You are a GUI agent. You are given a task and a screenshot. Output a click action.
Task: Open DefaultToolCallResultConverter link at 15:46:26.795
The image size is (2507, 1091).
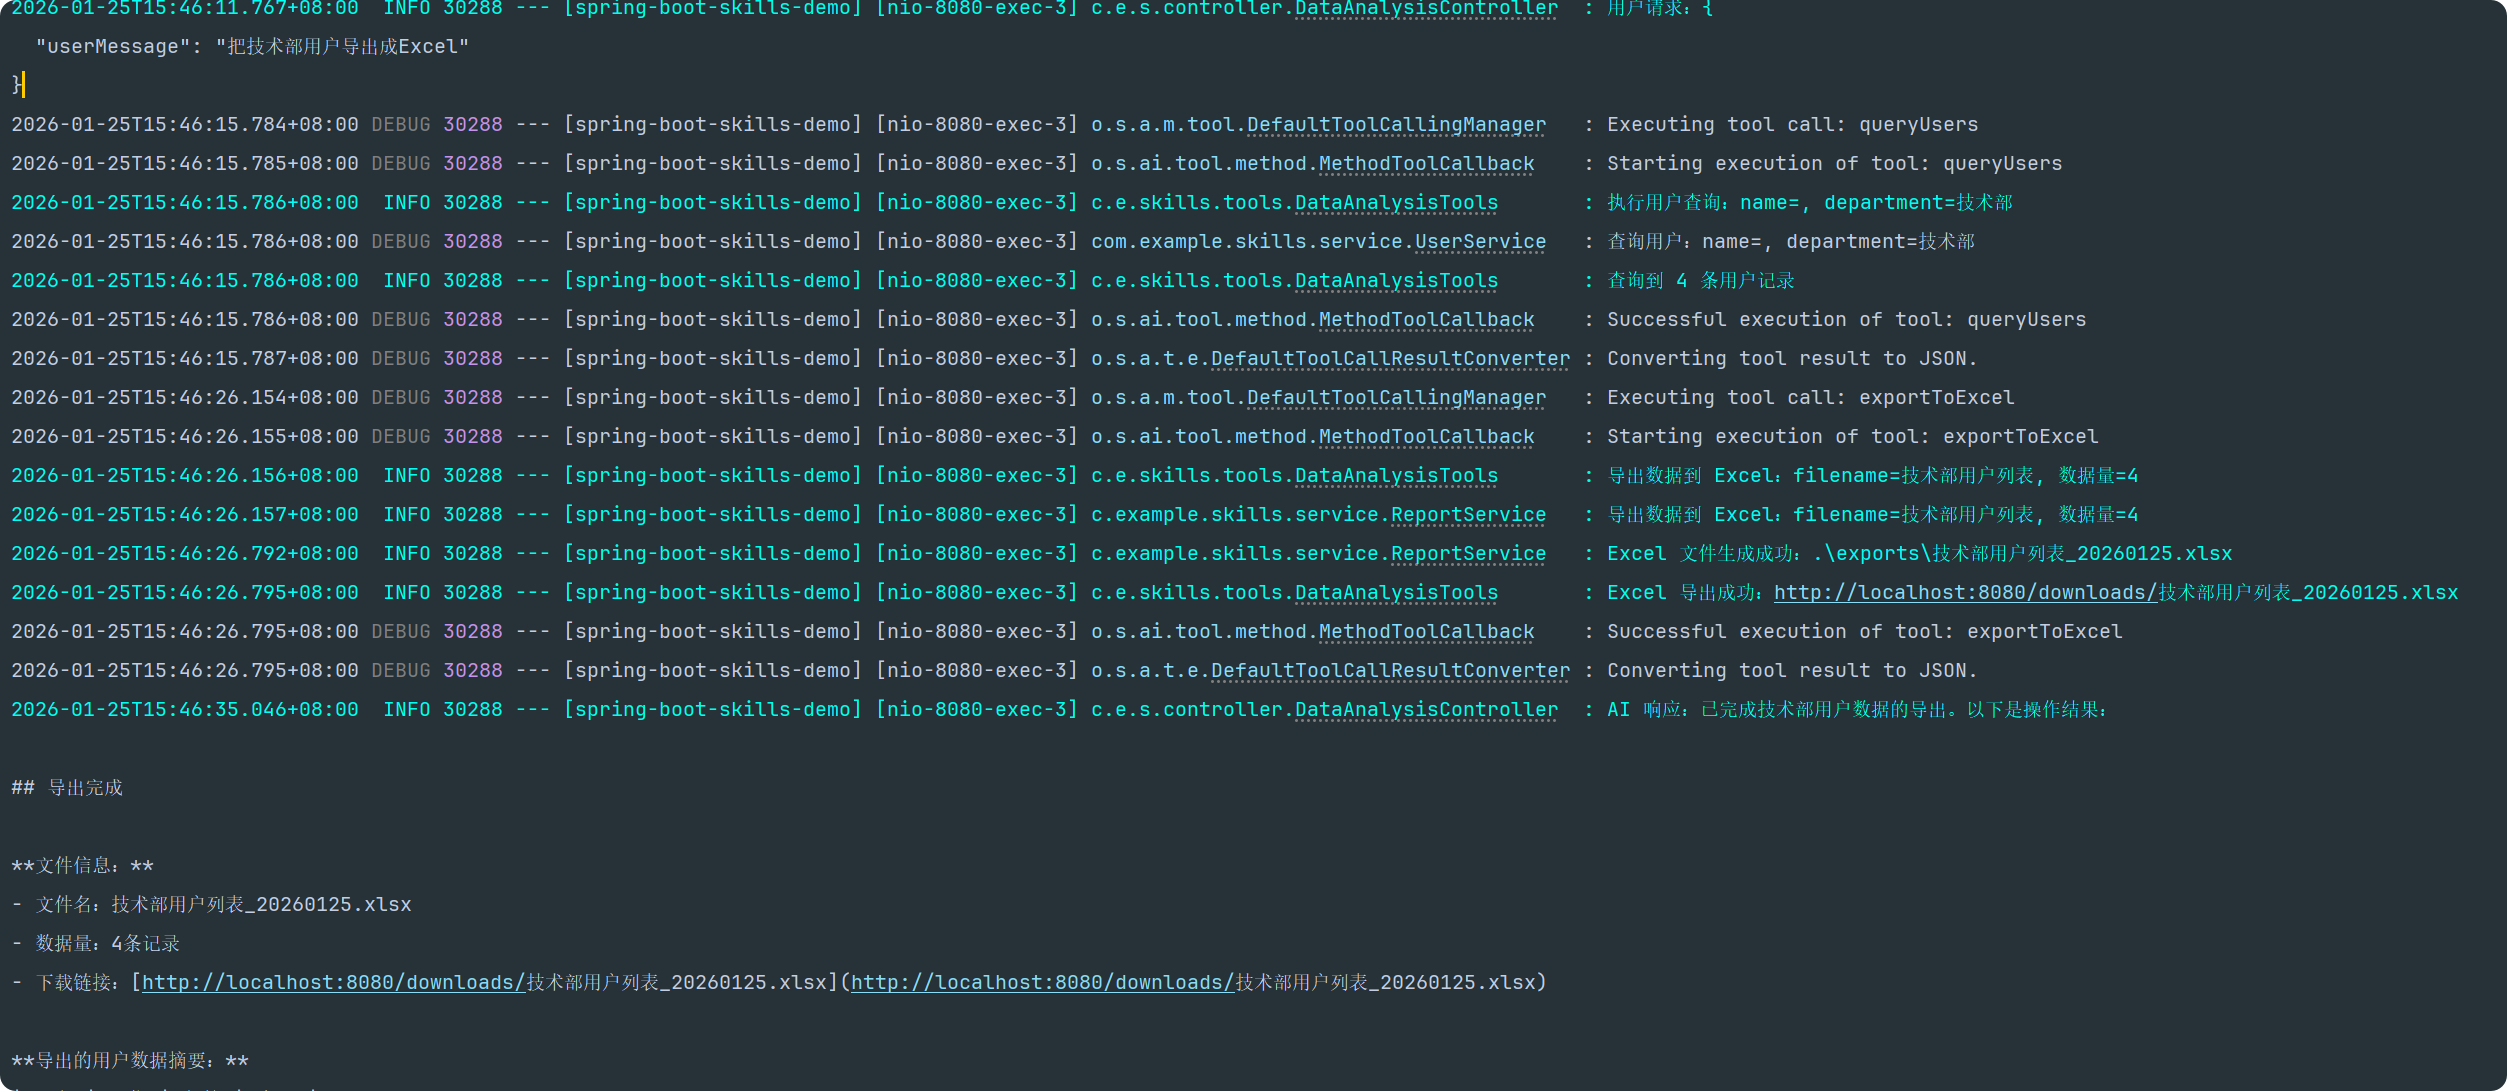(x=1390, y=671)
